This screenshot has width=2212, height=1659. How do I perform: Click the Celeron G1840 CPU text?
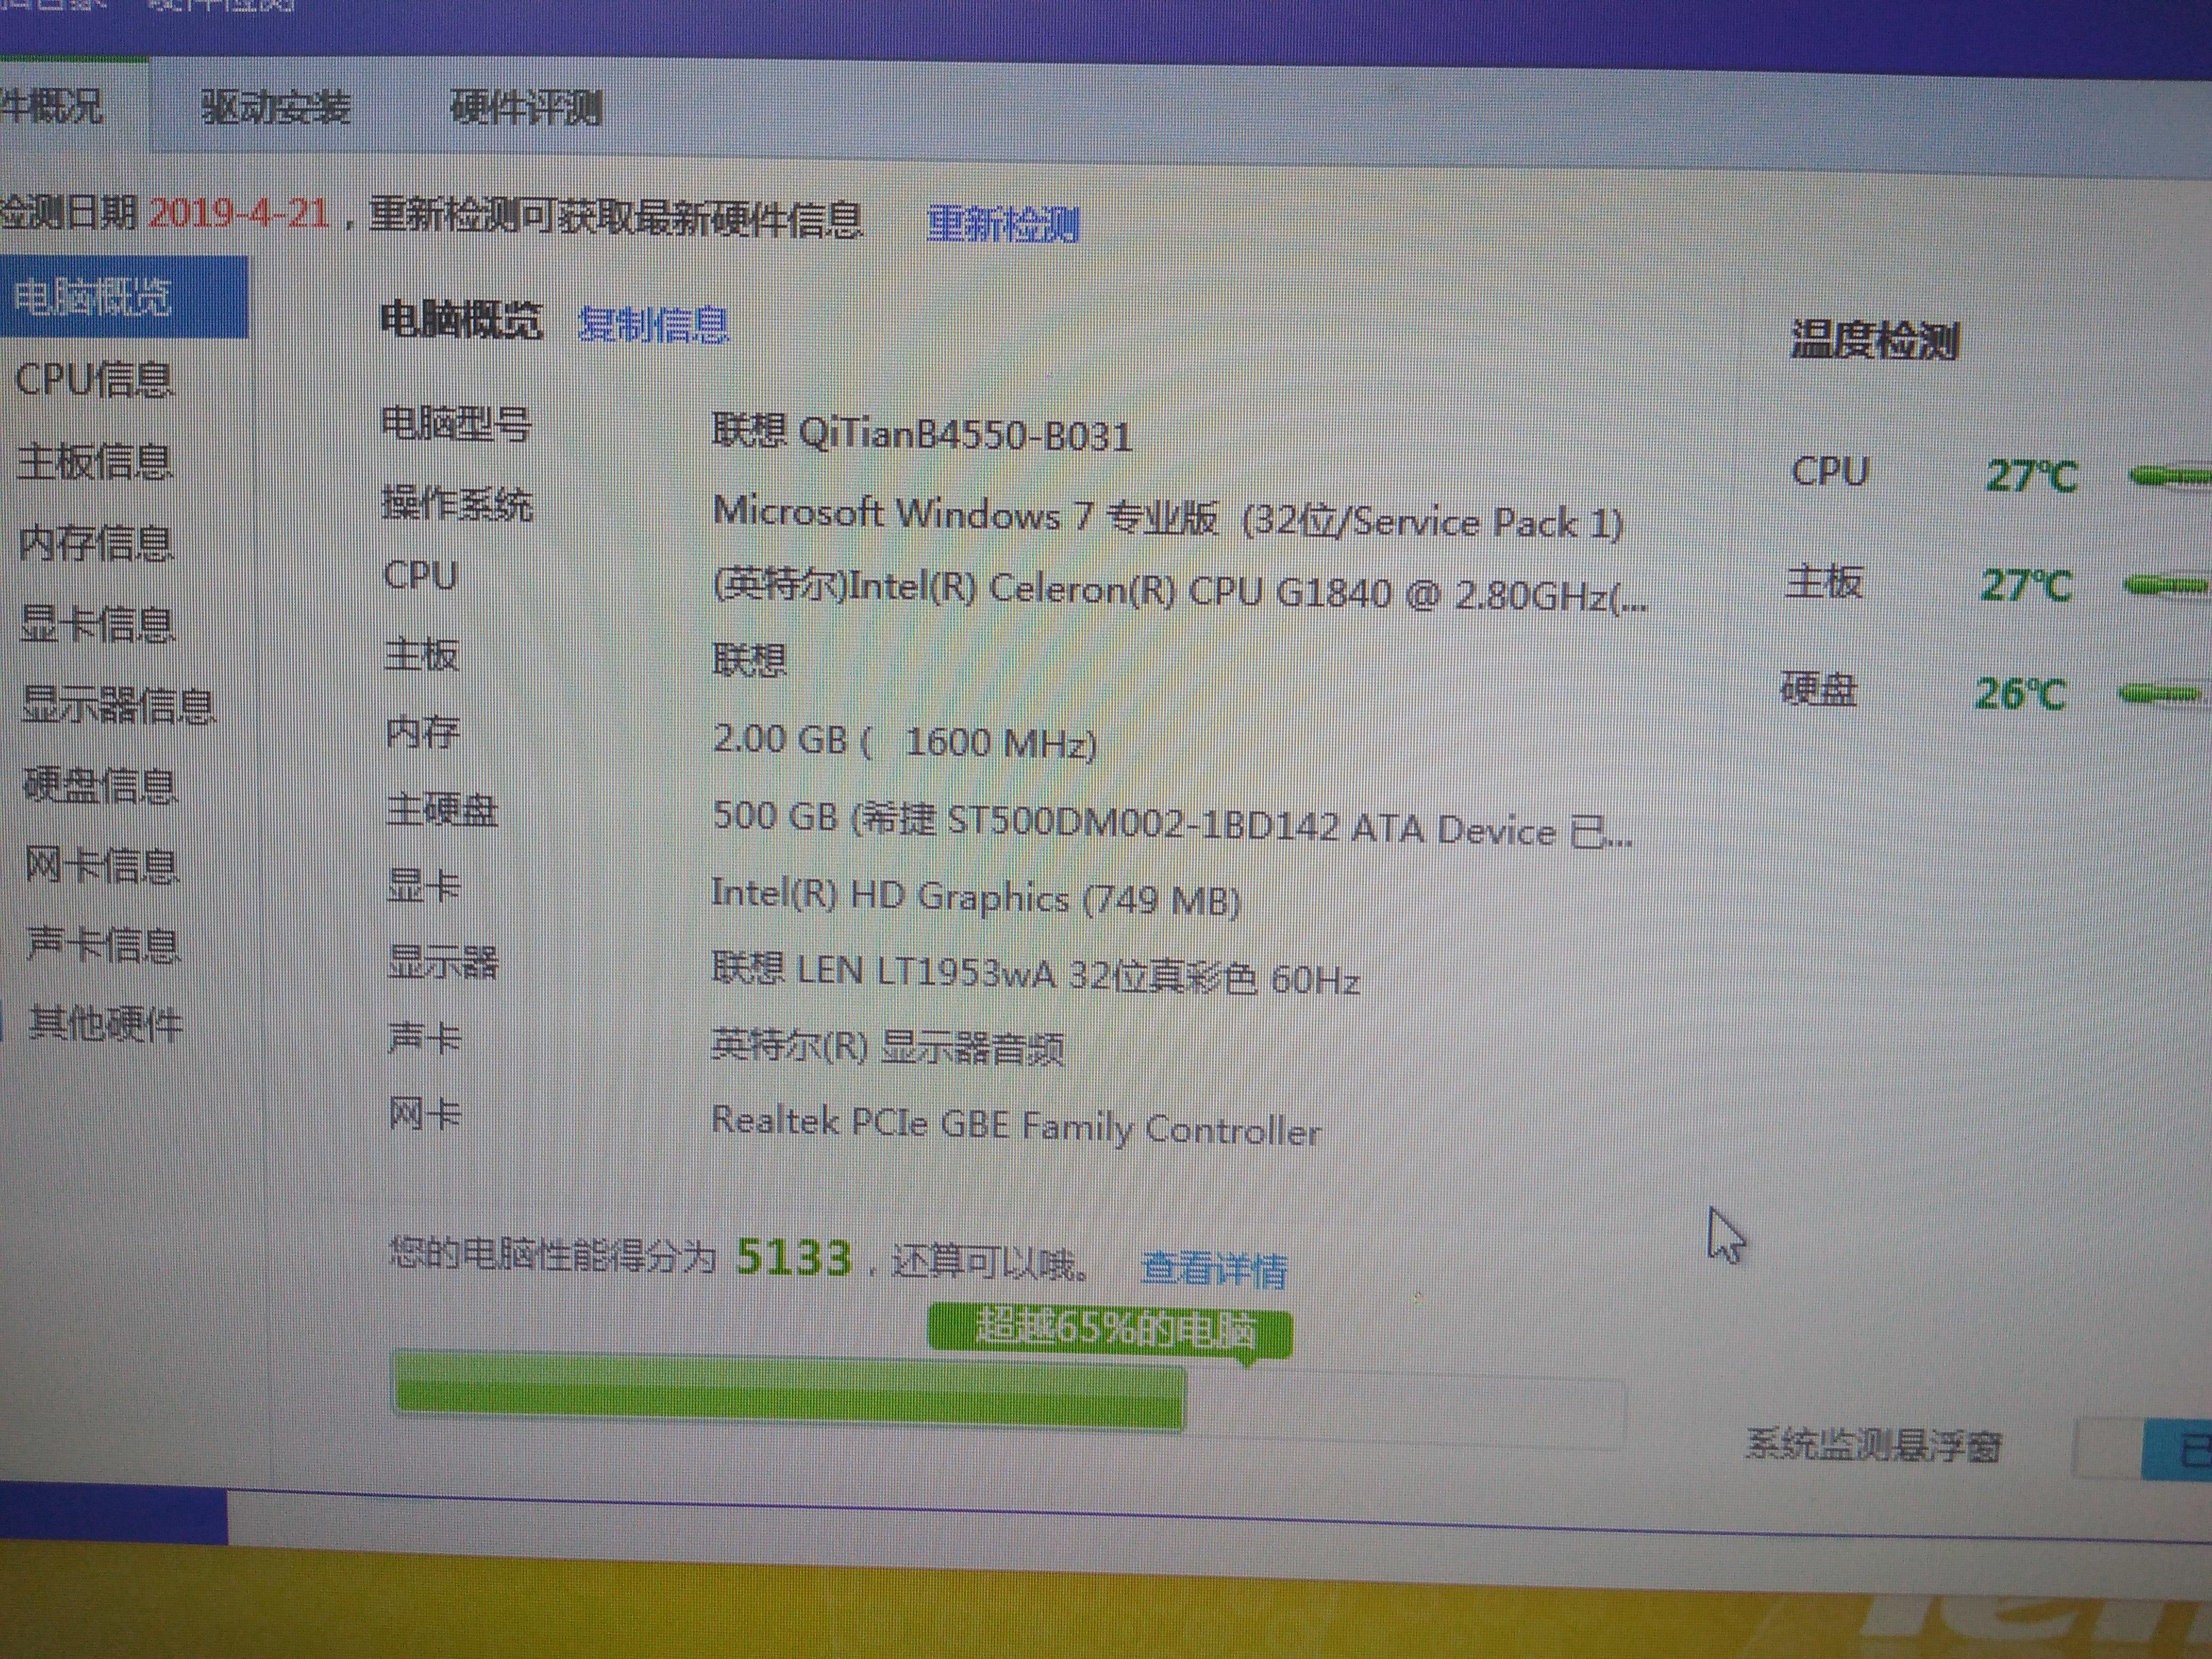pyautogui.click(x=1180, y=592)
